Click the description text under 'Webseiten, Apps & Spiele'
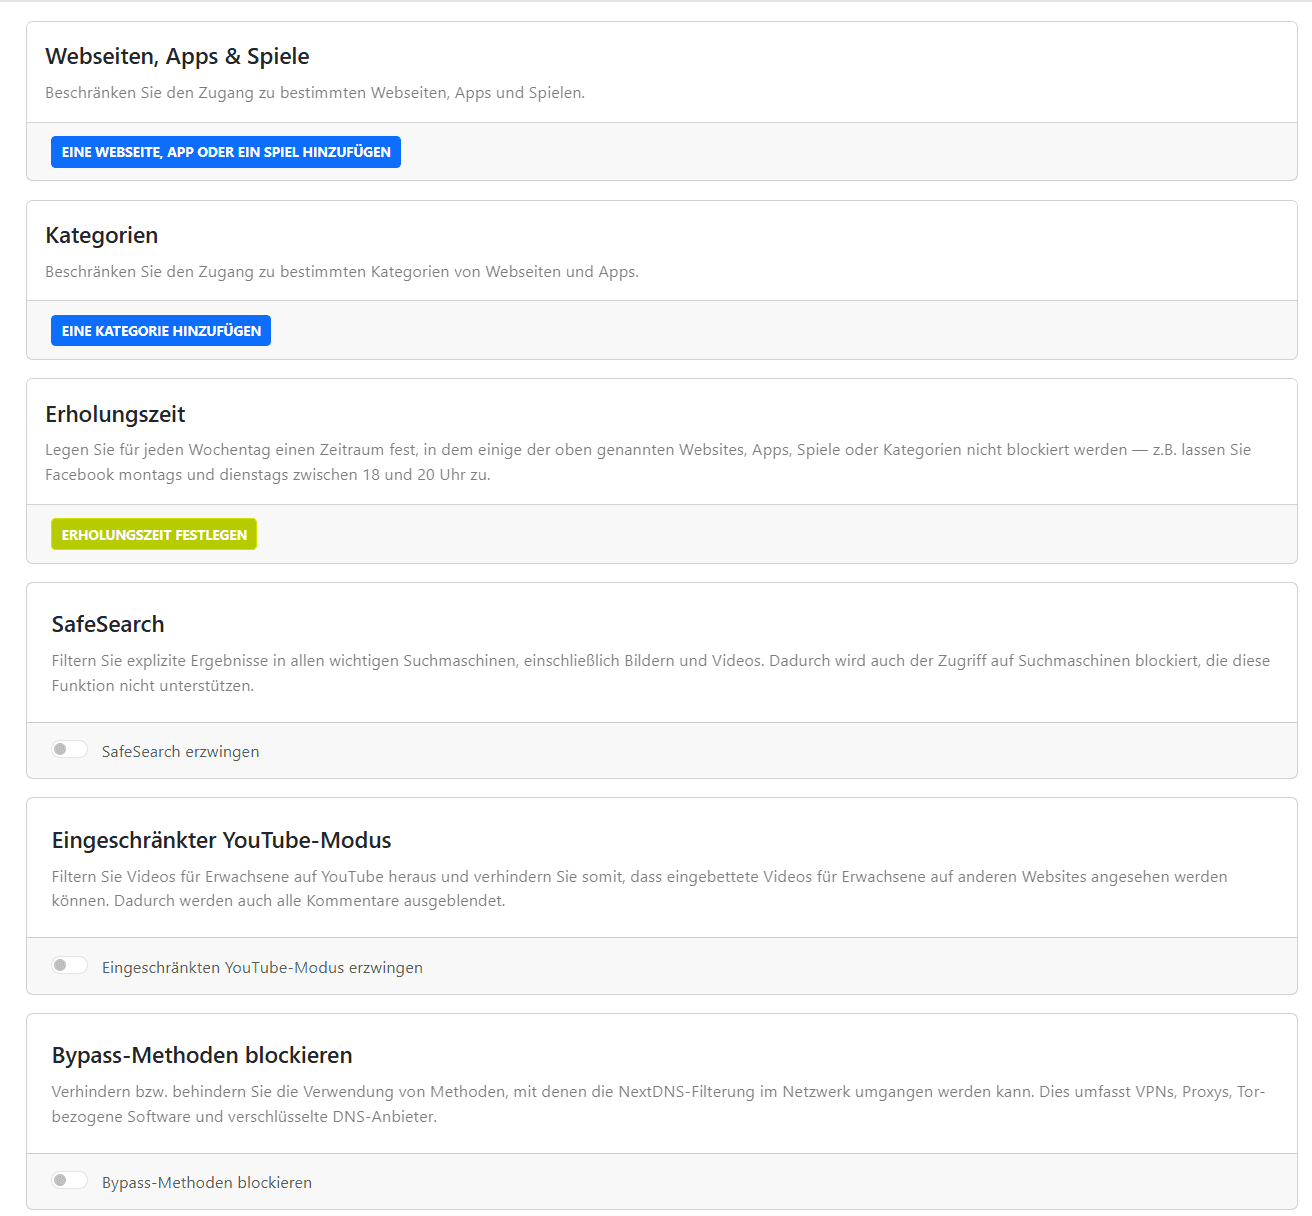This screenshot has height=1216, width=1312. [315, 93]
